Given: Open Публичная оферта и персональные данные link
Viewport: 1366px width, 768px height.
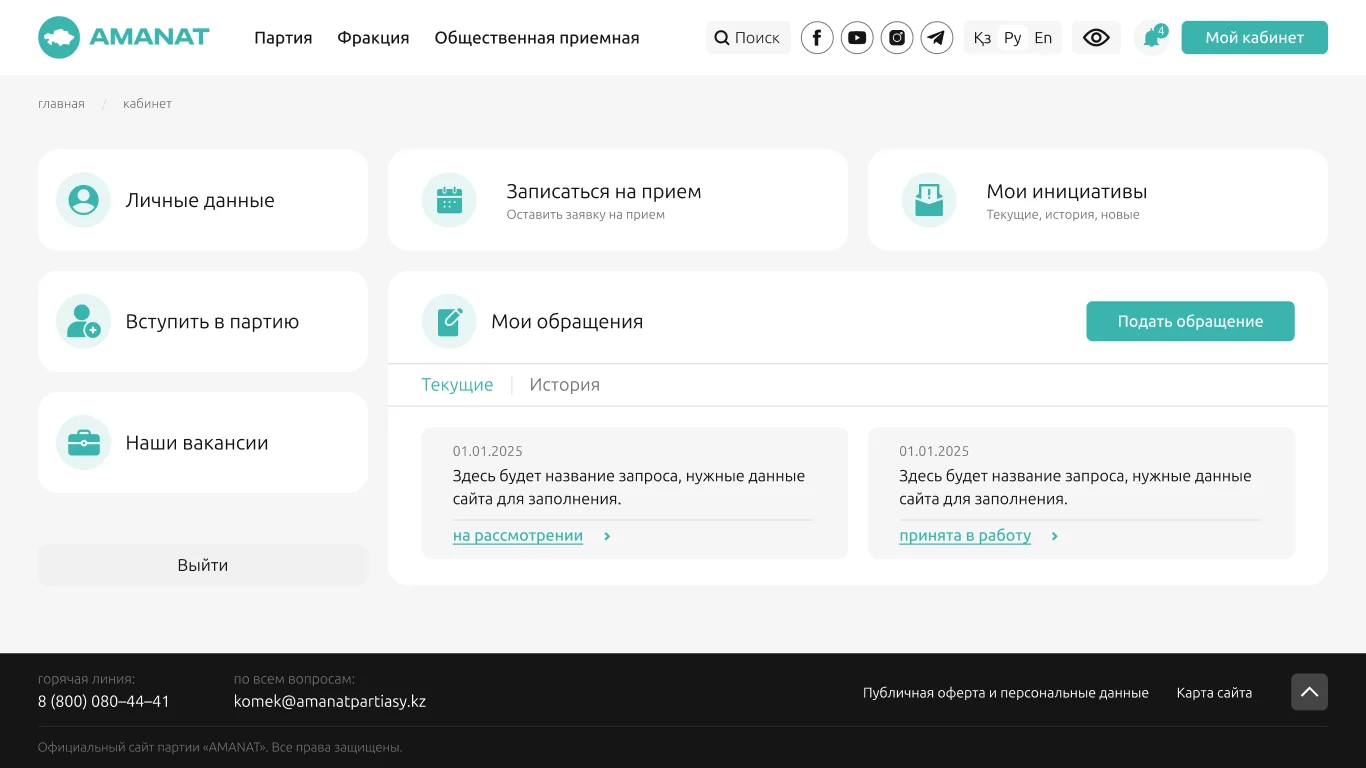Looking at the screenshot, I should [x=1006, y=693].
